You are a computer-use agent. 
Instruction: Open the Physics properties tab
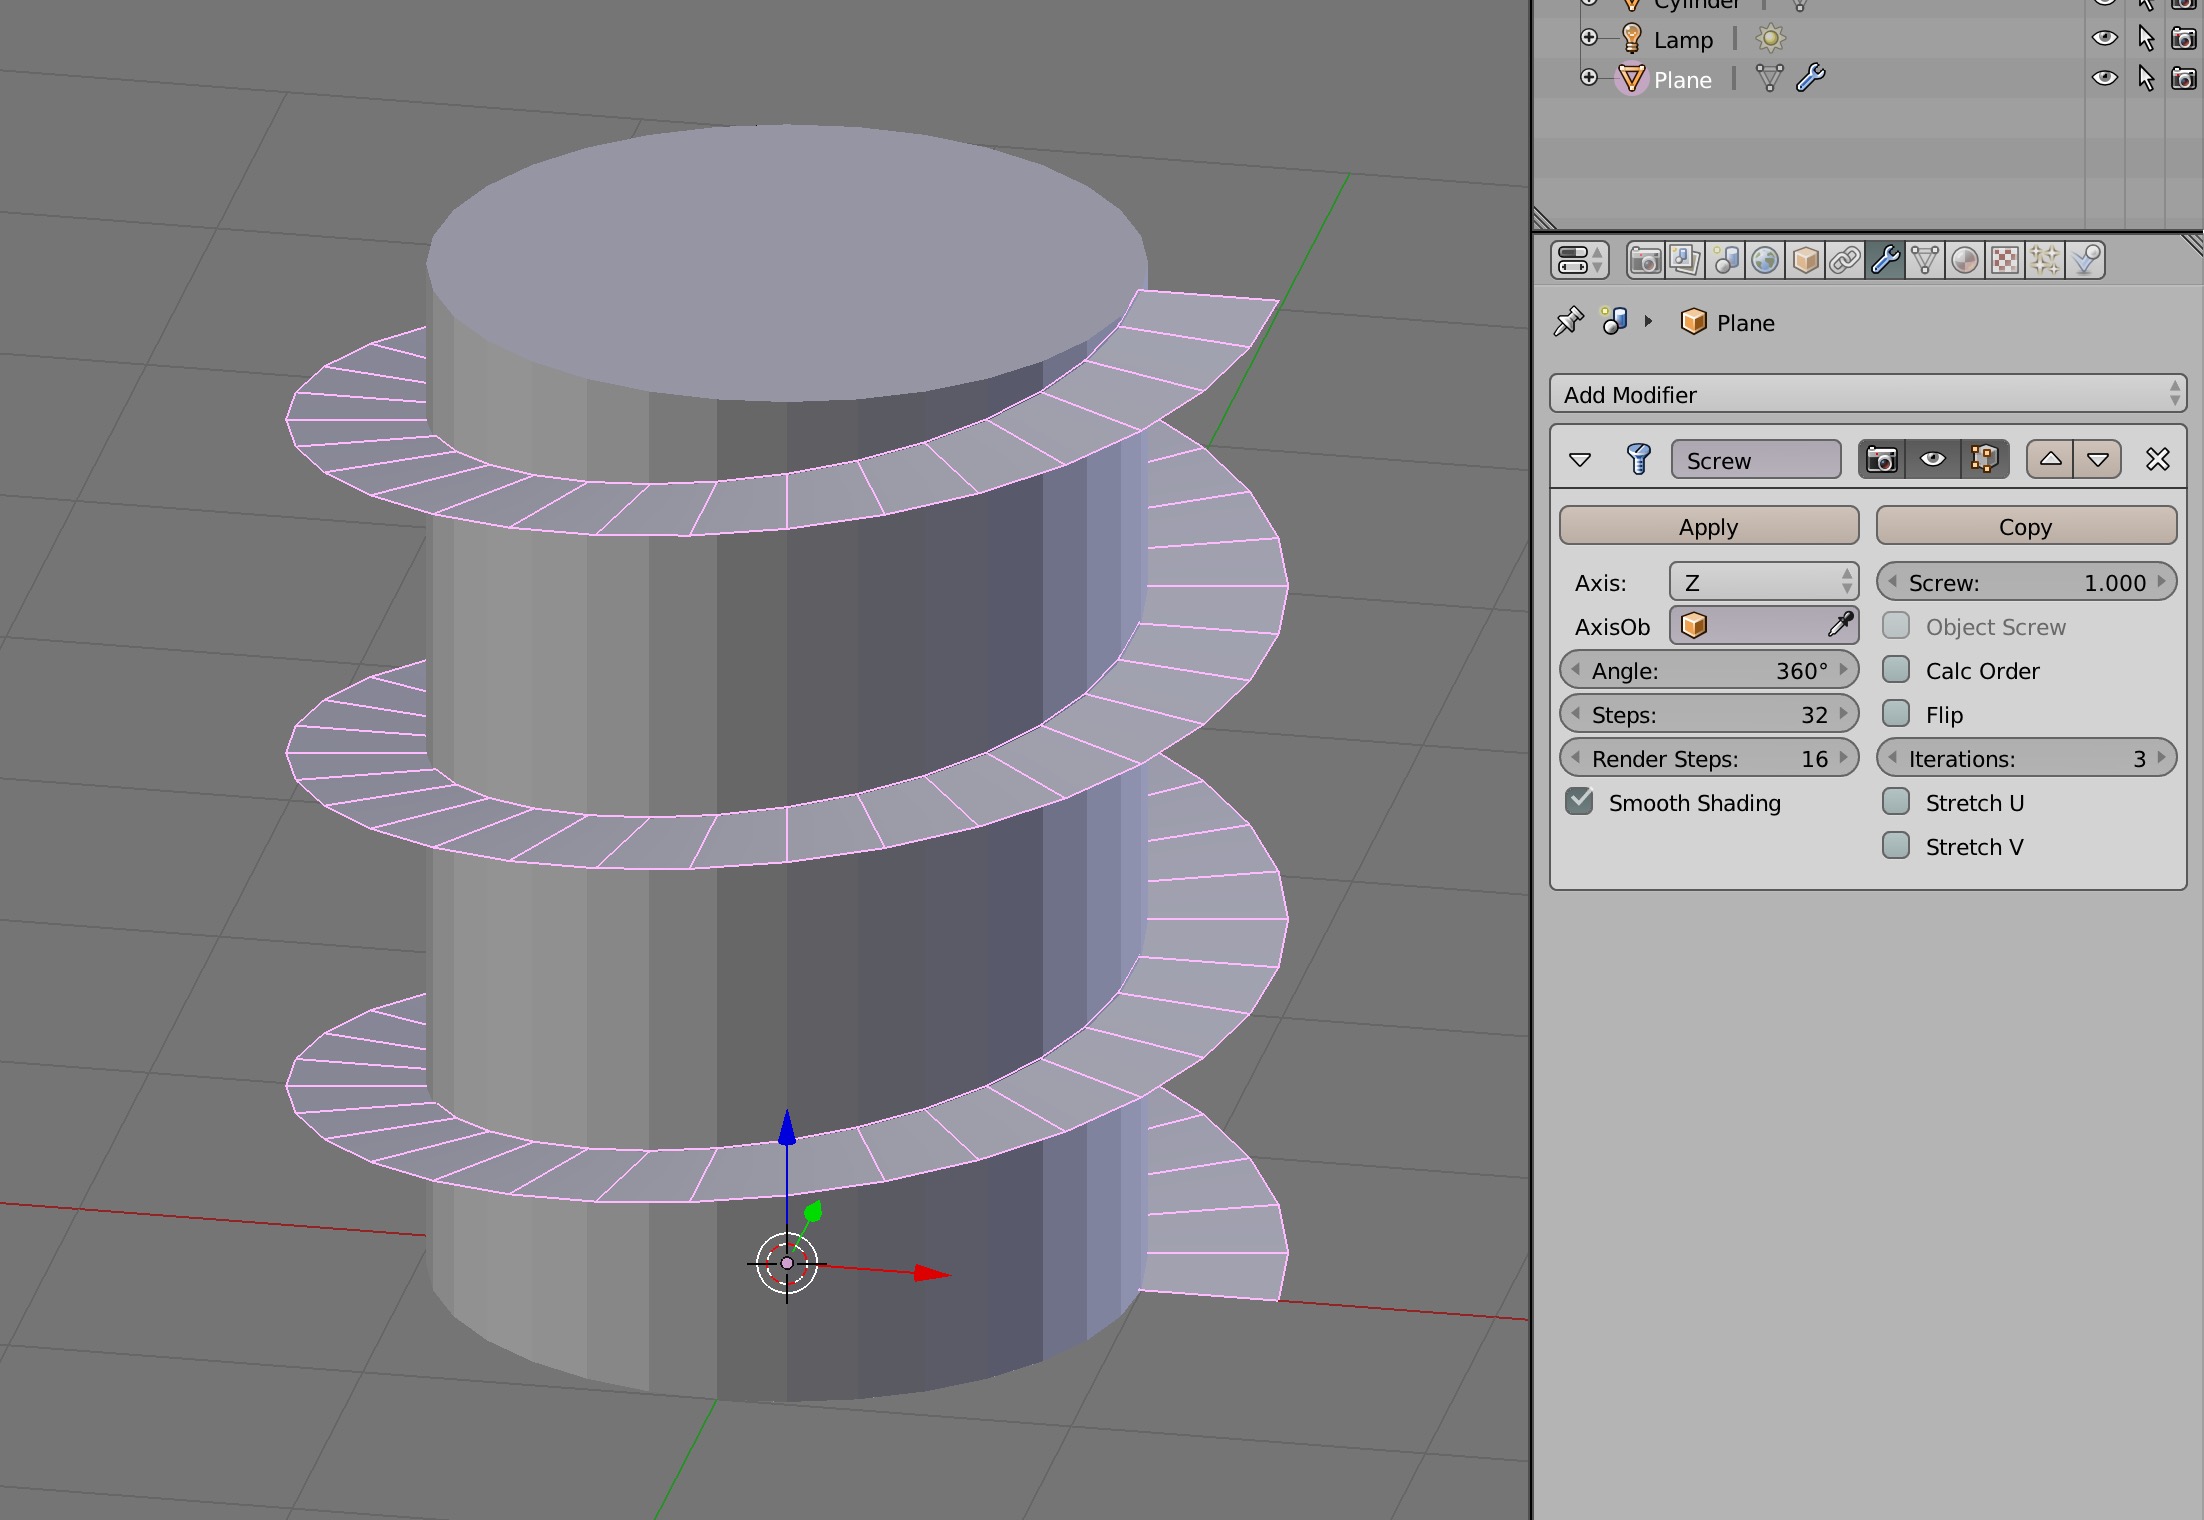point(2084,260)
